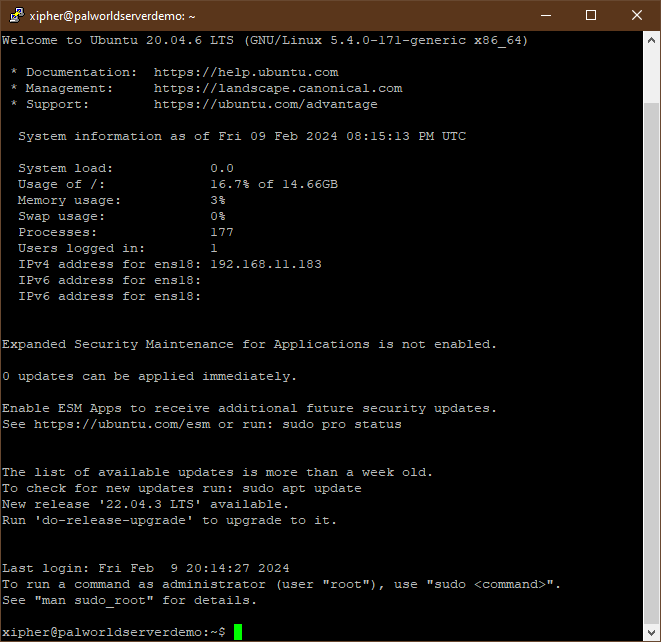Click the shell prompt xipher@palworldserverdemo:~$
Image resolution: width=661 pixels, height=642 pixels.
click(114, 632)
